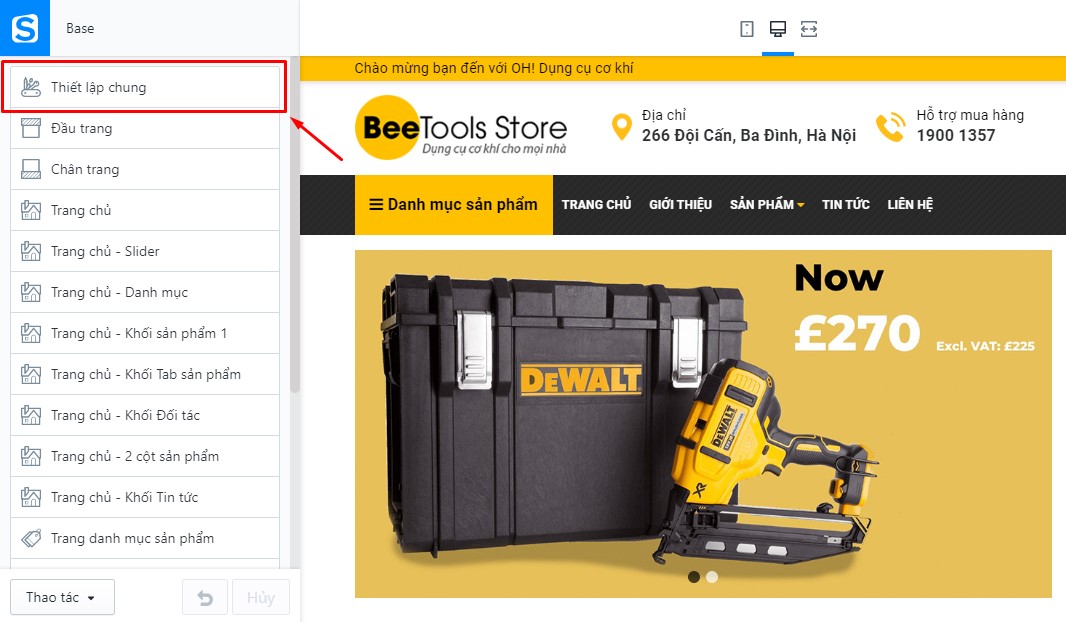Expand Danh mục sản phẩm category menu
1066x622 pixels.
coord(453,205)
